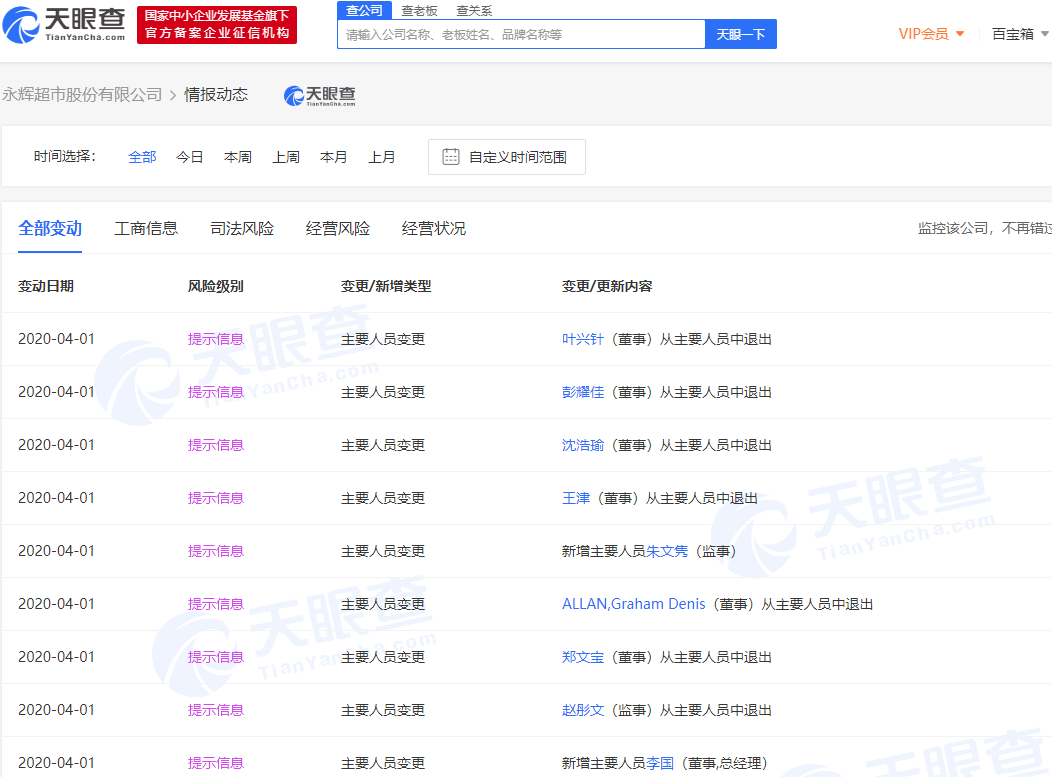Switch to 经营状况 tab

click(x=433, y=228)
